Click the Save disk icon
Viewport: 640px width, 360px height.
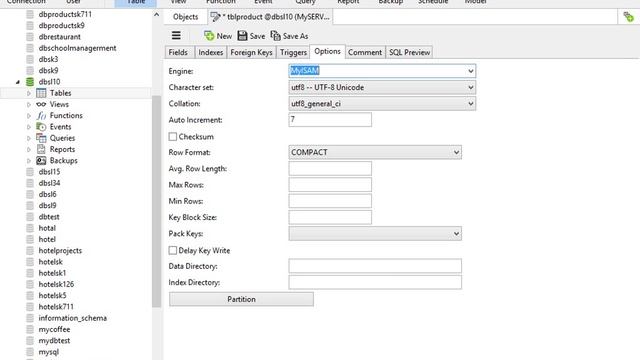[x=242, y=36]
